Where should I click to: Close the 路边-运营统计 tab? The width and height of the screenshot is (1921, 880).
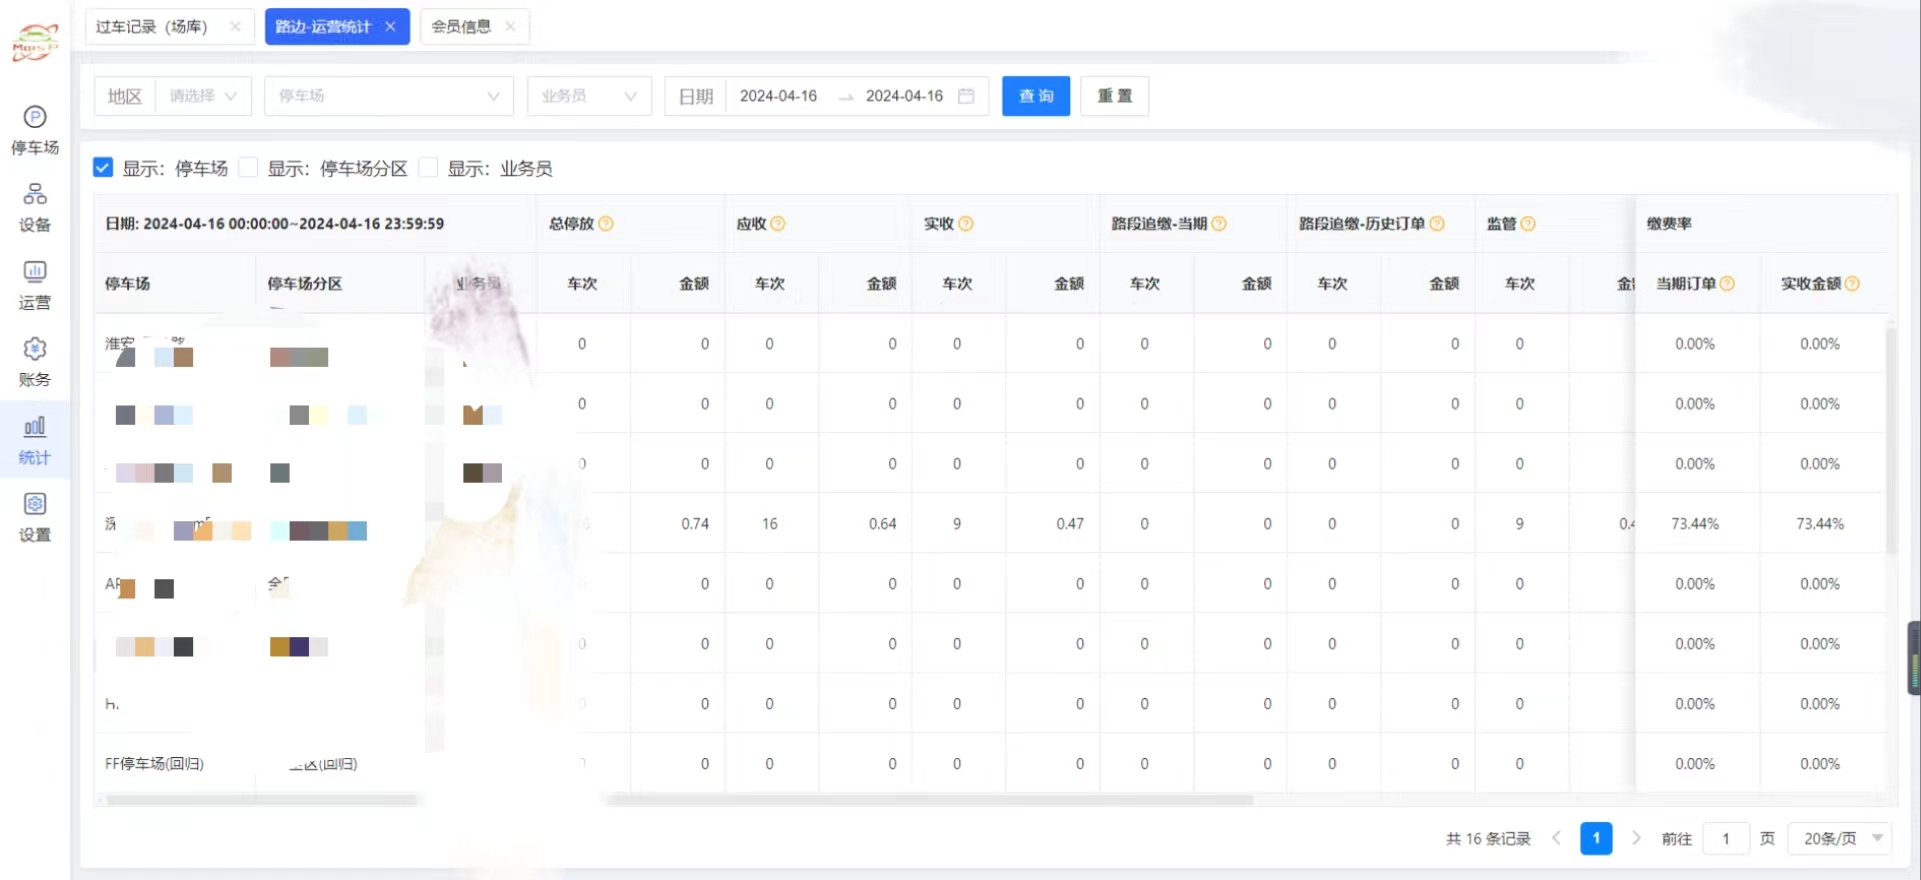(x=390, y=27)
